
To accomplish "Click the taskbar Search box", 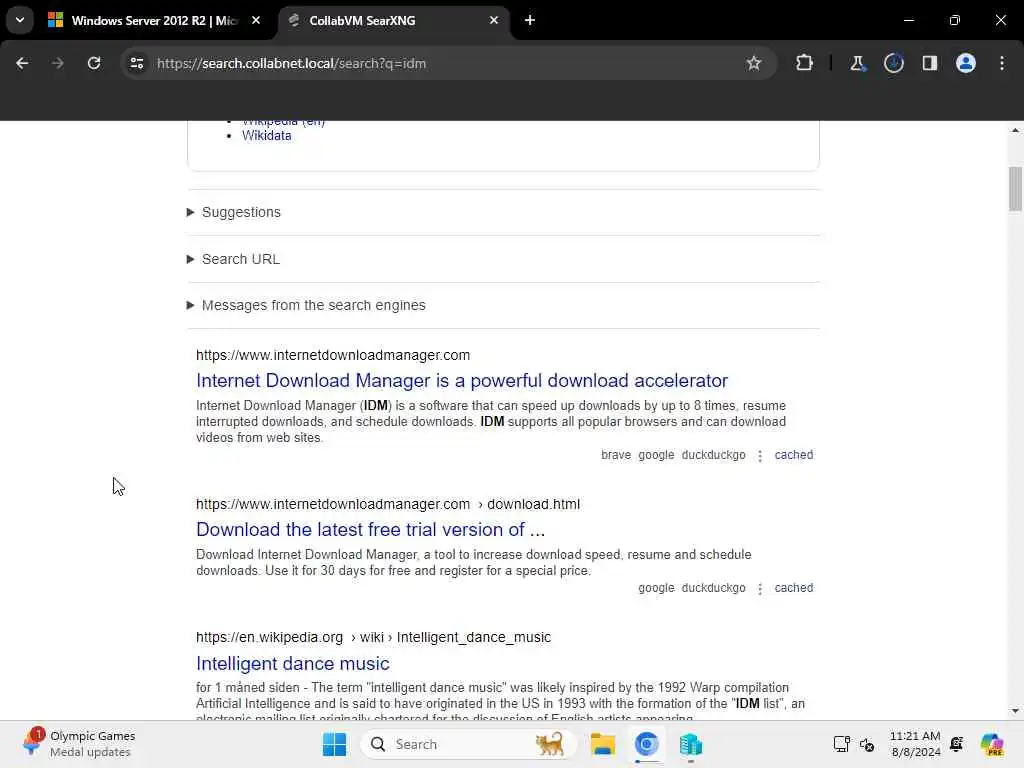I will (x=468, y=744).
